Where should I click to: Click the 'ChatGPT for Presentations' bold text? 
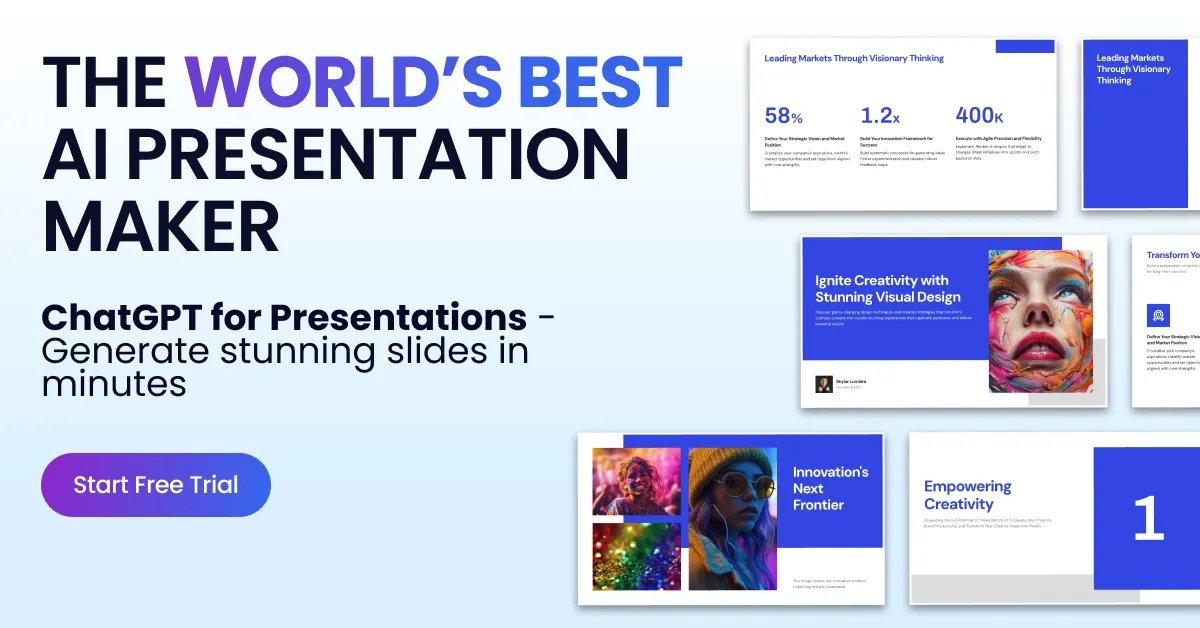tap(284, 317)
